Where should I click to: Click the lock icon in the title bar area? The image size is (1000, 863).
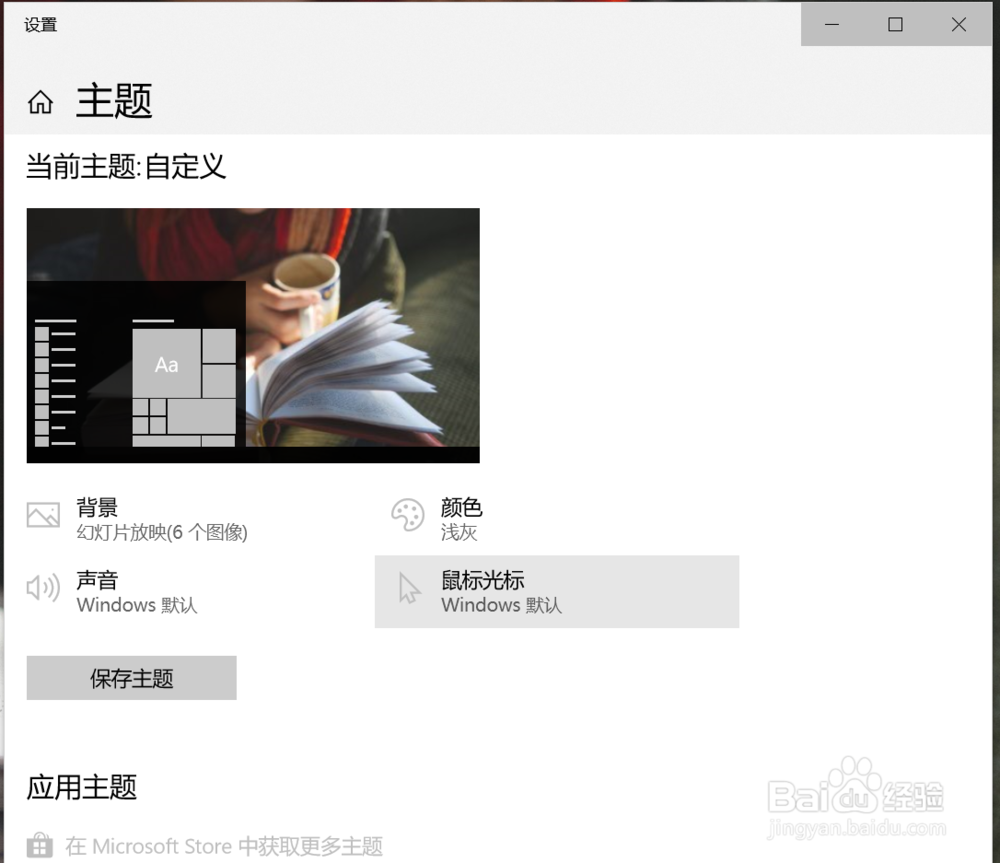[42, 846]
